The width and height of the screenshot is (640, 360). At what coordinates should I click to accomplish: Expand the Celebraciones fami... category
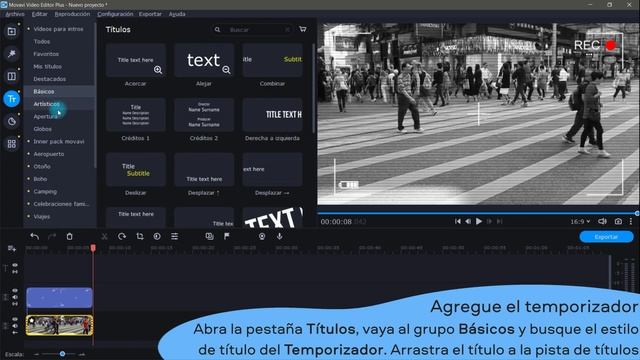pyautogui.click(x=29, y=204)
